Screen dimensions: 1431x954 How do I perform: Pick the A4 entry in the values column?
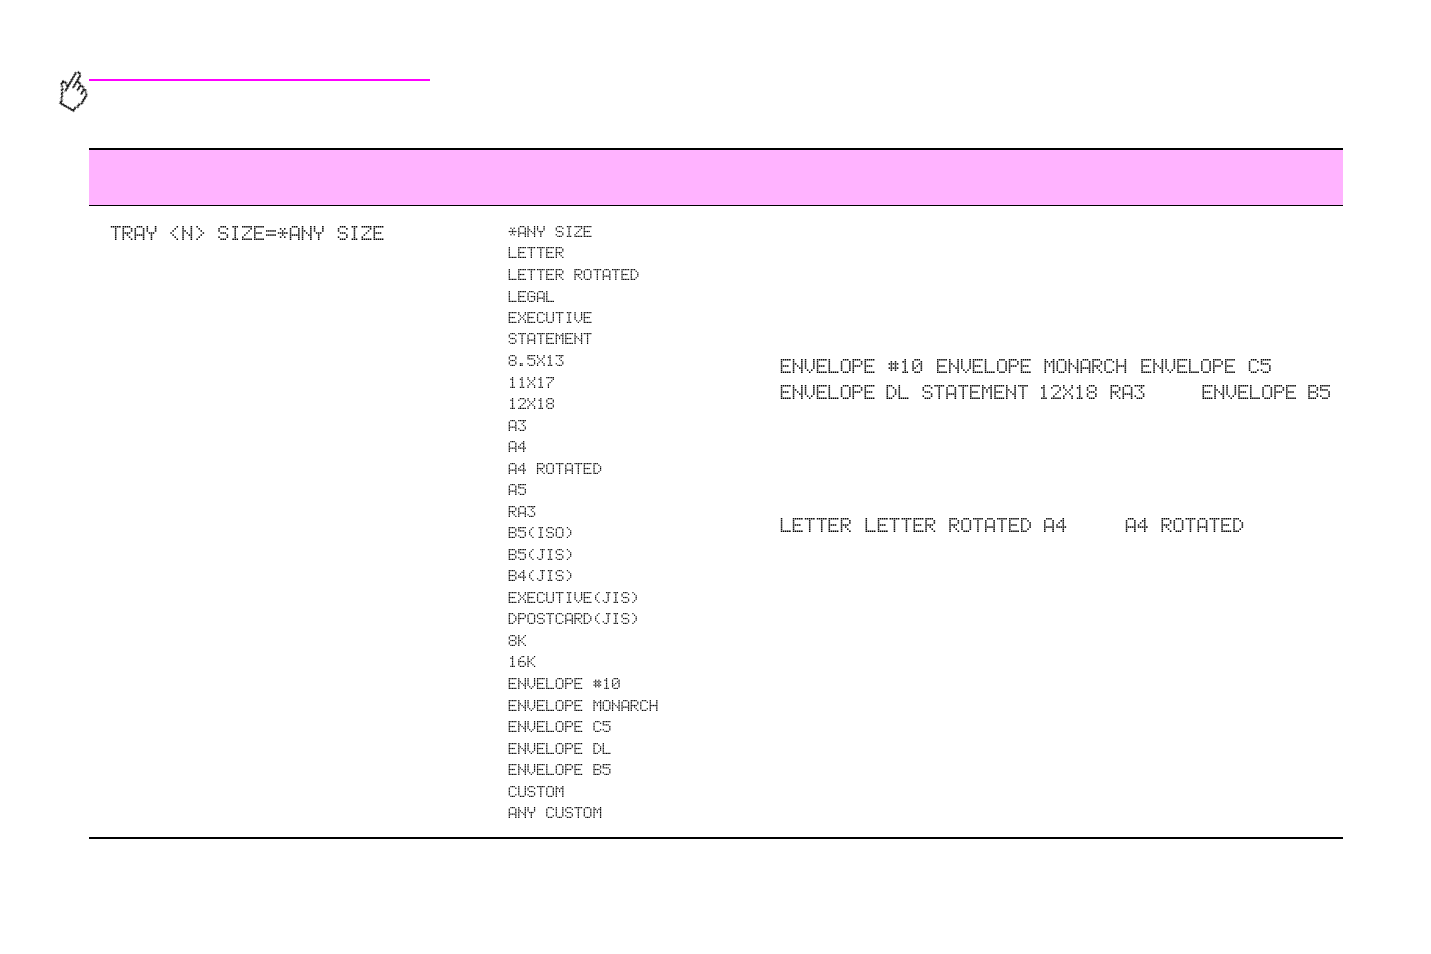pyautogui.click(x=516, y=447)
